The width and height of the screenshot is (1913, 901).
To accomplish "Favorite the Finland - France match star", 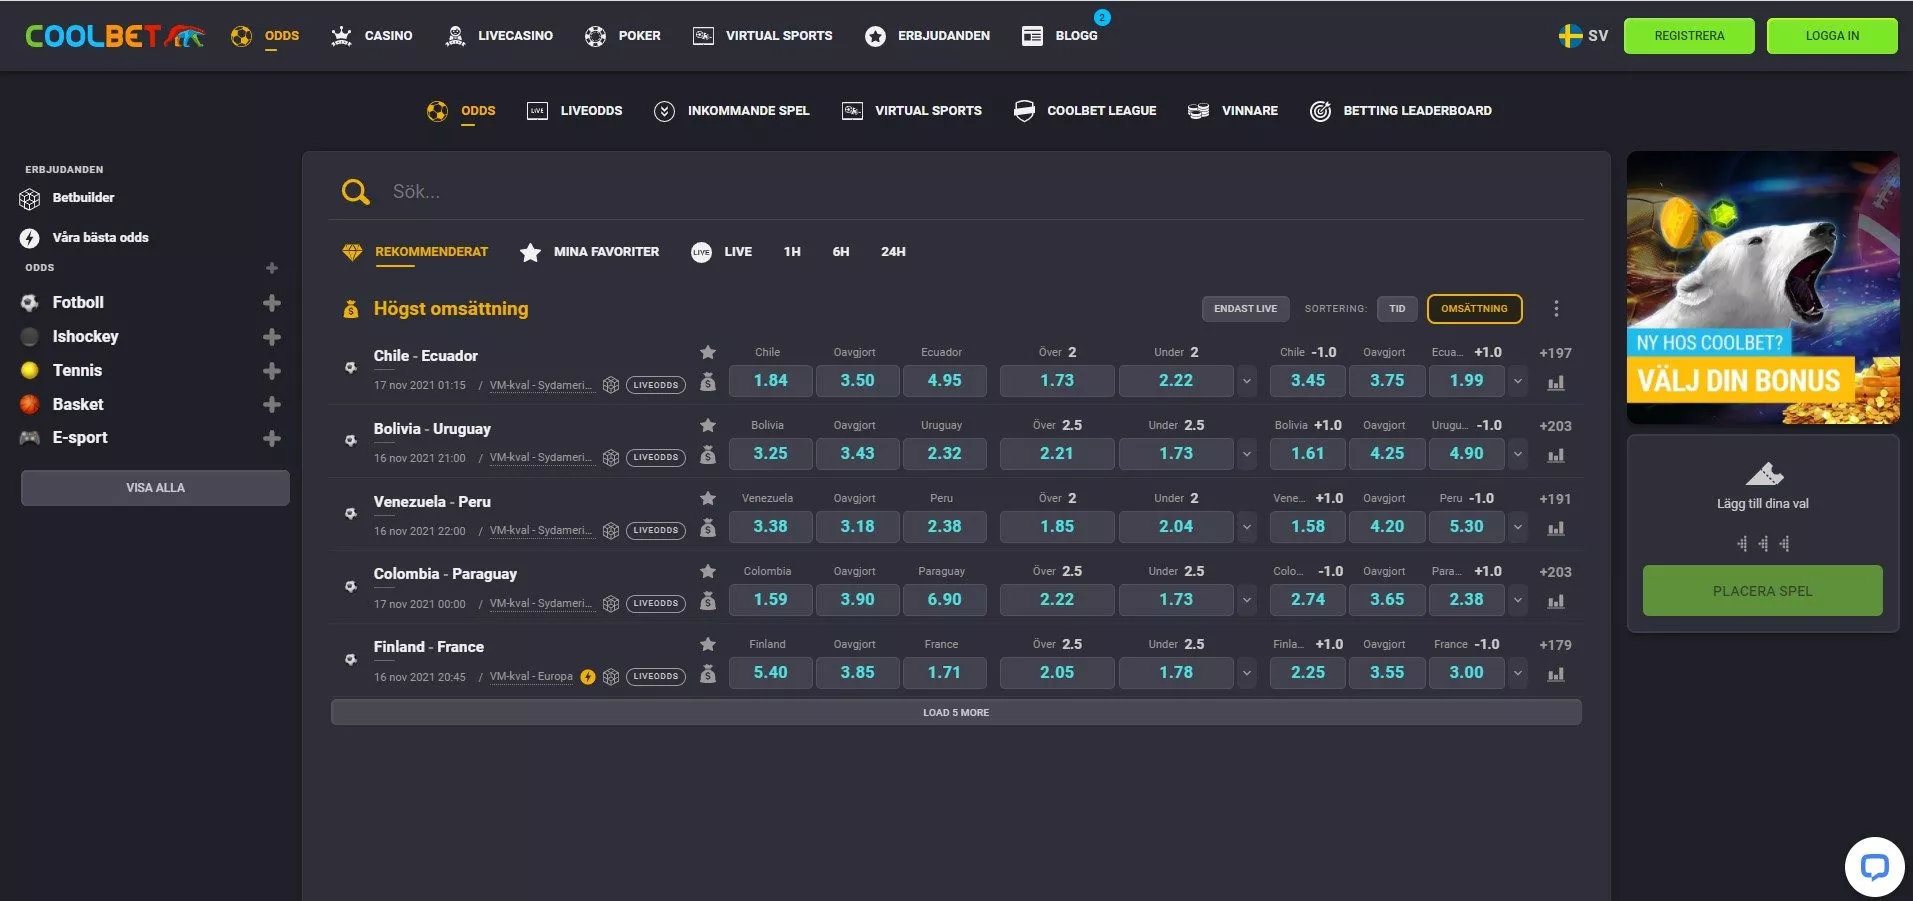I will click(x=708, y=644).
